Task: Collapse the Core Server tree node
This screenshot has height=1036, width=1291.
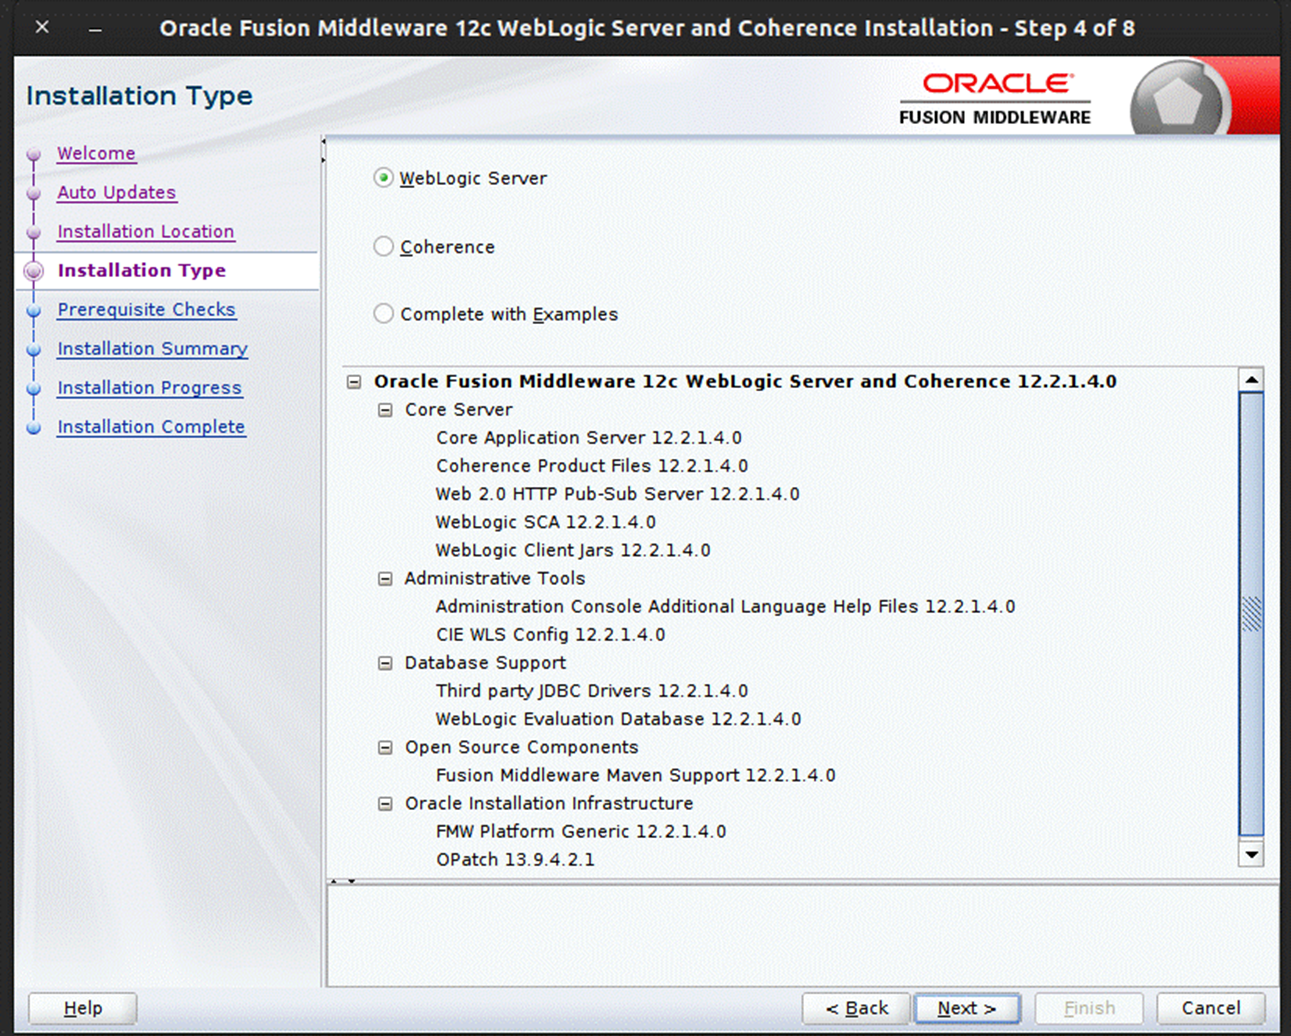Action: pos(385,409)
